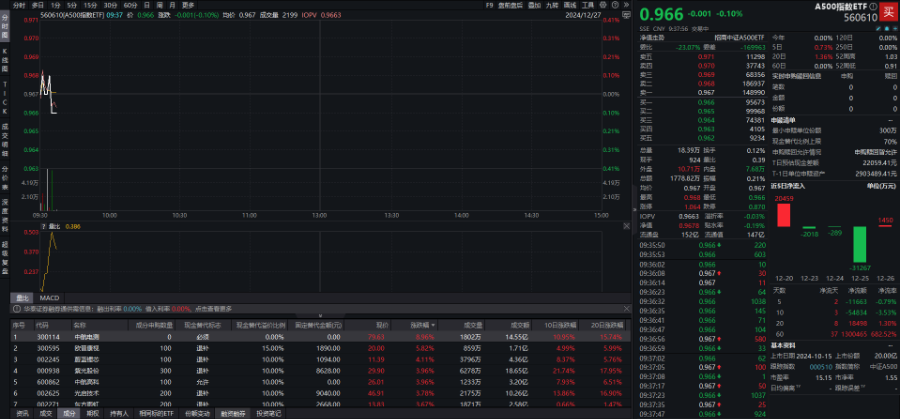Image resolution: width=900 pixels, height=419 pixels.
Task: Open the 申赎标的ETF bottom tab
Action: coord(154,412)
